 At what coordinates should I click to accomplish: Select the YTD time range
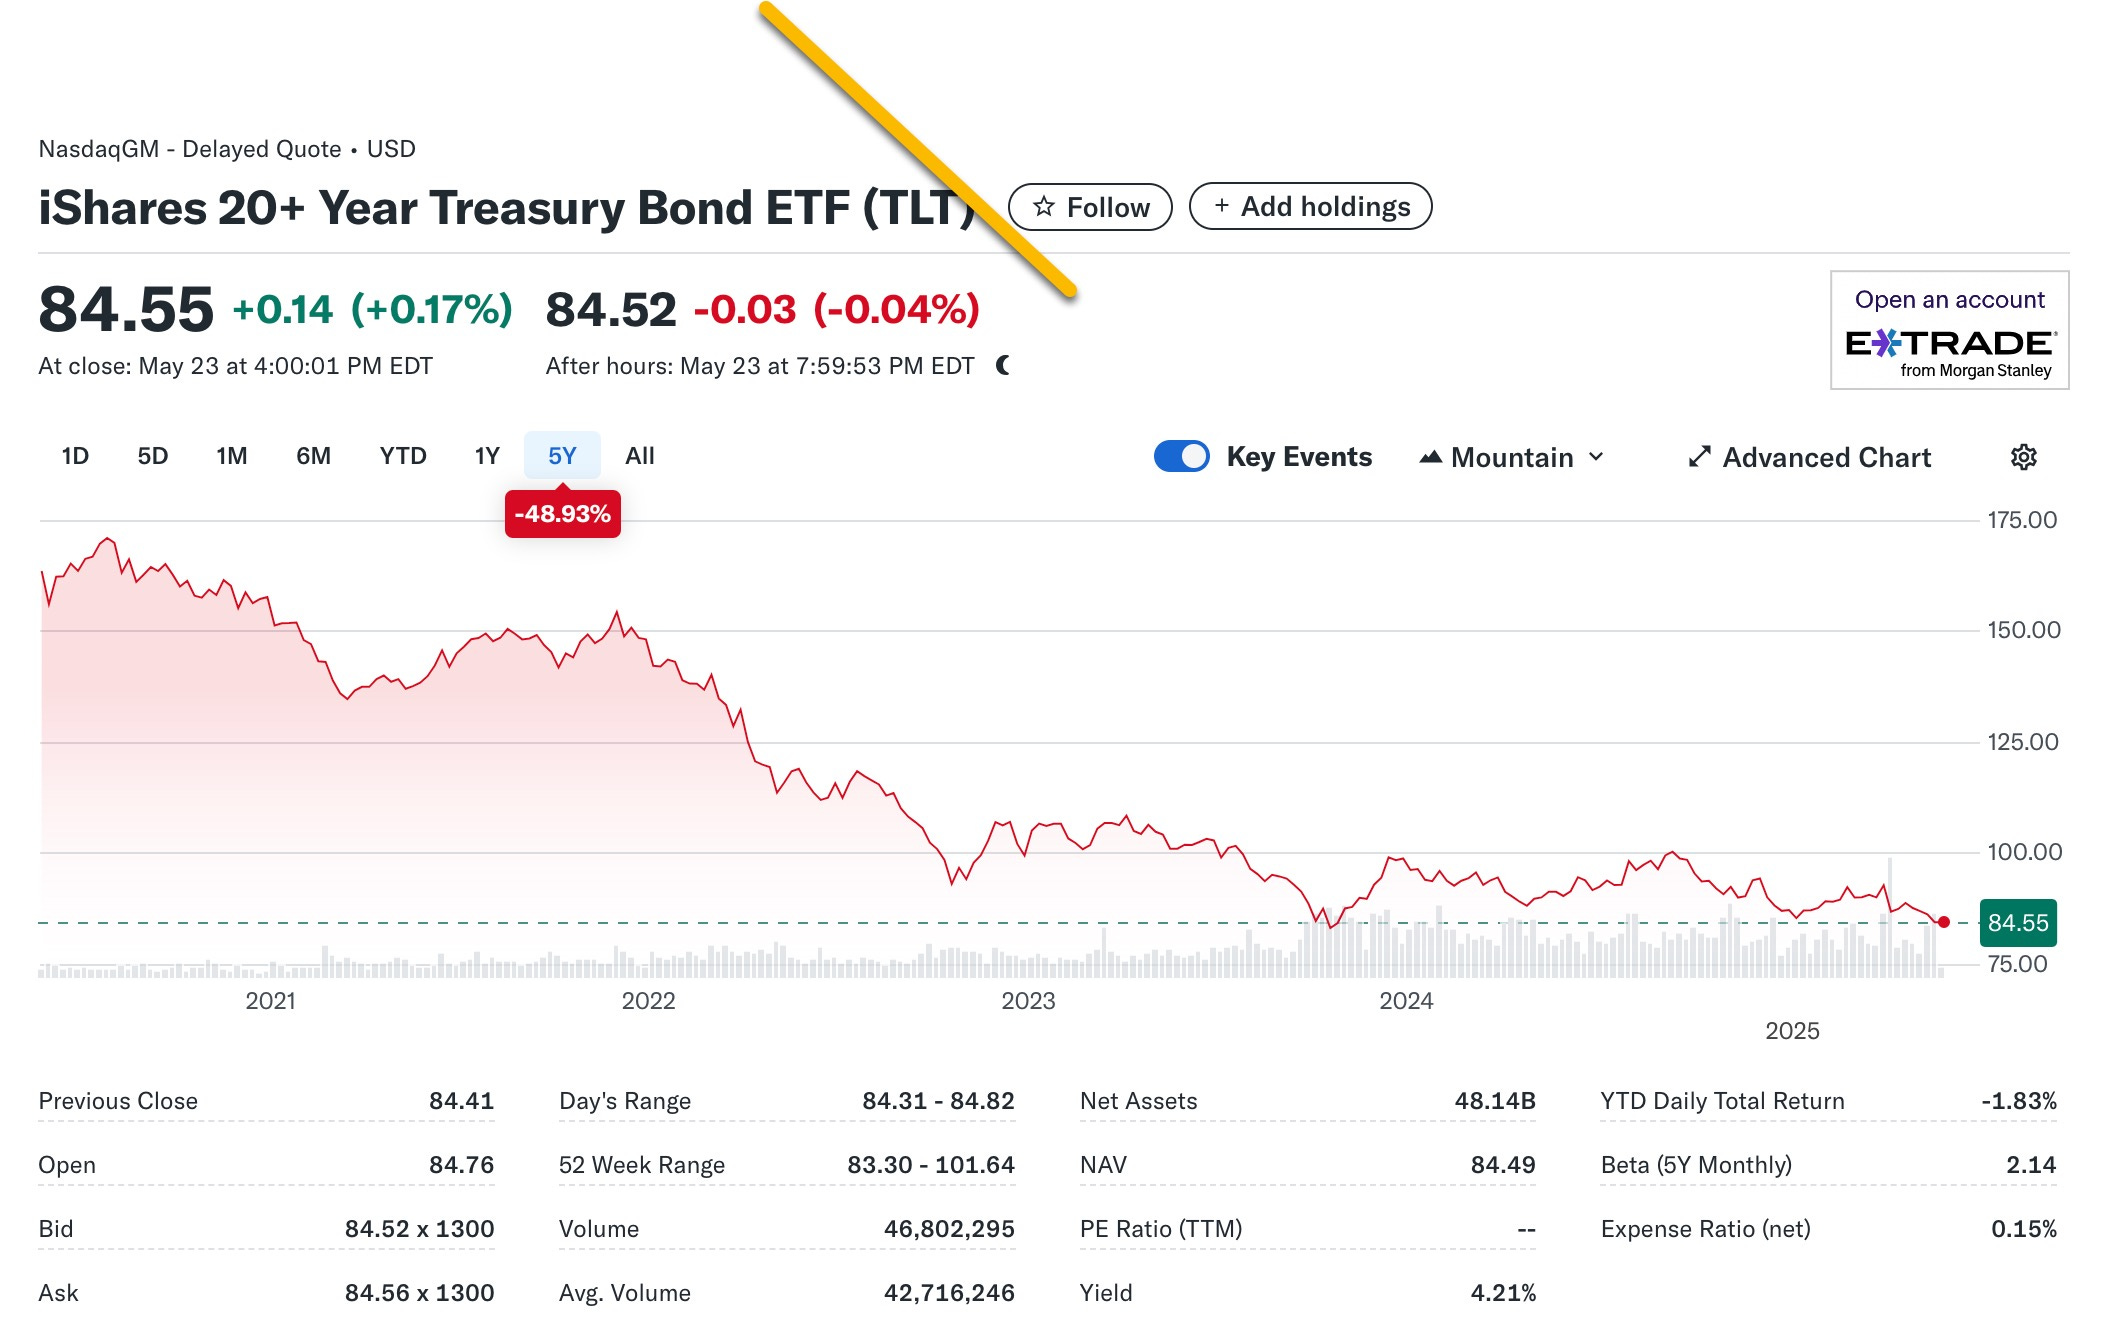coord(403,456)
